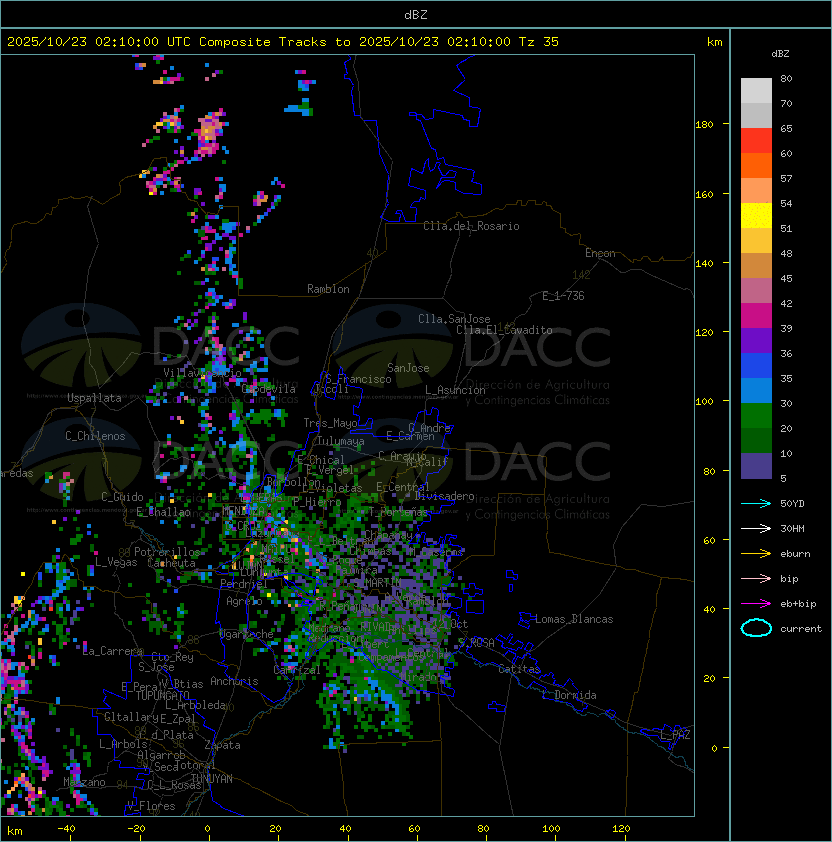Click the 'E_1-736' map label
The width and height of the screenshot is (832, 842).
[563, 296]
